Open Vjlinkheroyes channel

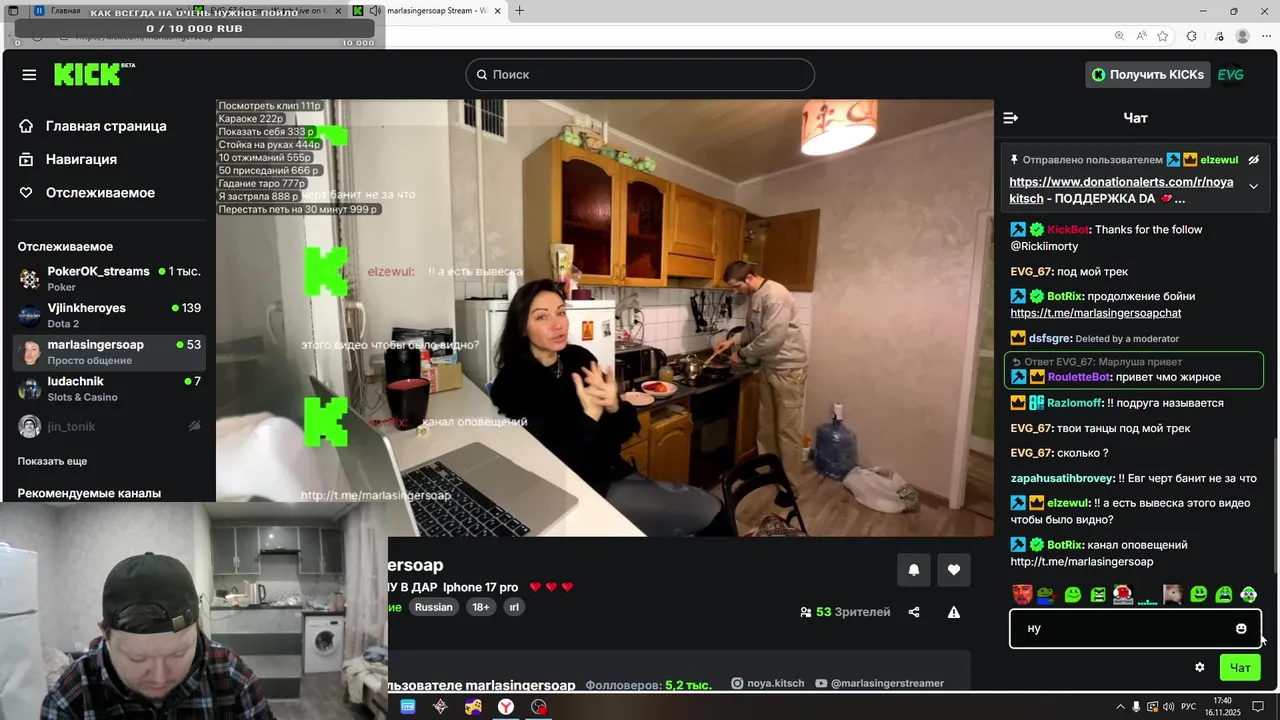[110, 315]
